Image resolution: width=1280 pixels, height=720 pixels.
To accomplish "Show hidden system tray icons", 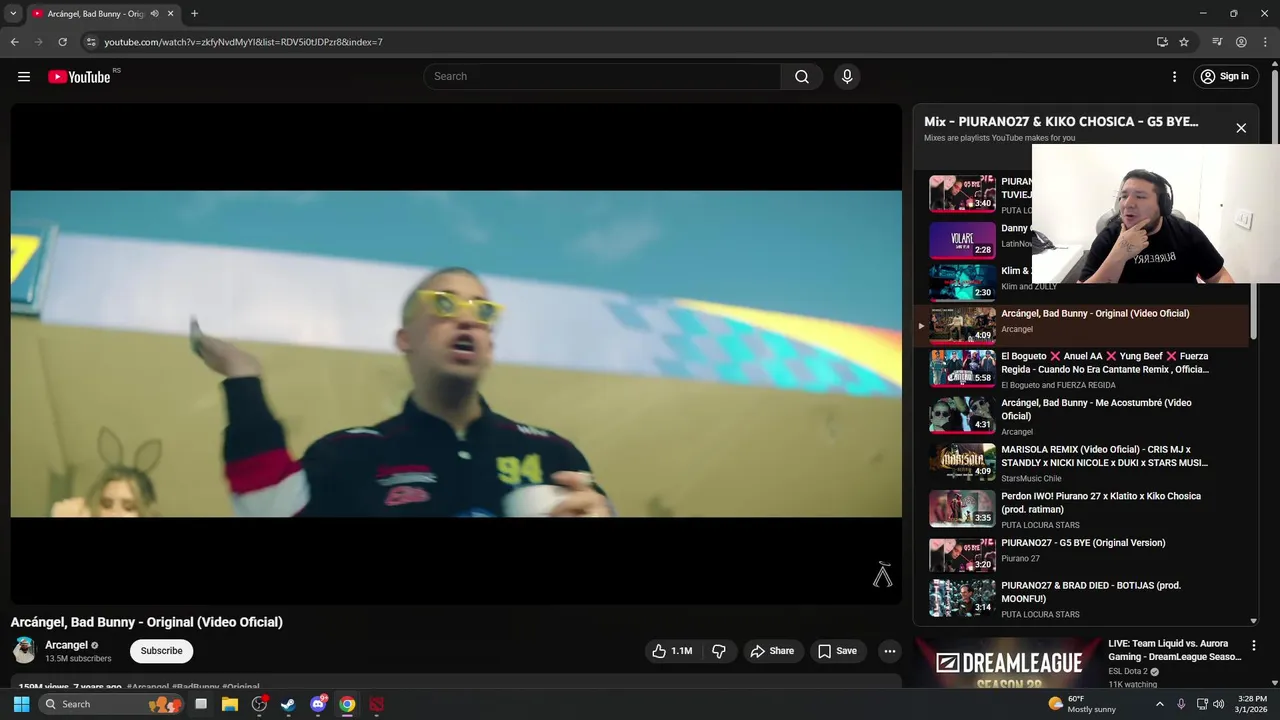I will pyautogui.click(x=1160, y=704).
